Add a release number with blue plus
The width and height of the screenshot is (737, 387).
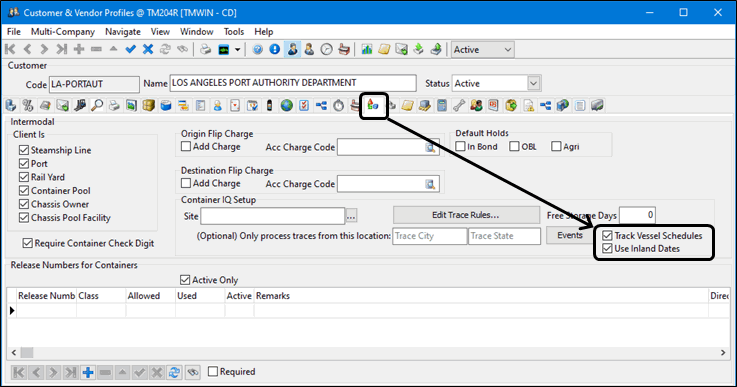coord(88,372)
